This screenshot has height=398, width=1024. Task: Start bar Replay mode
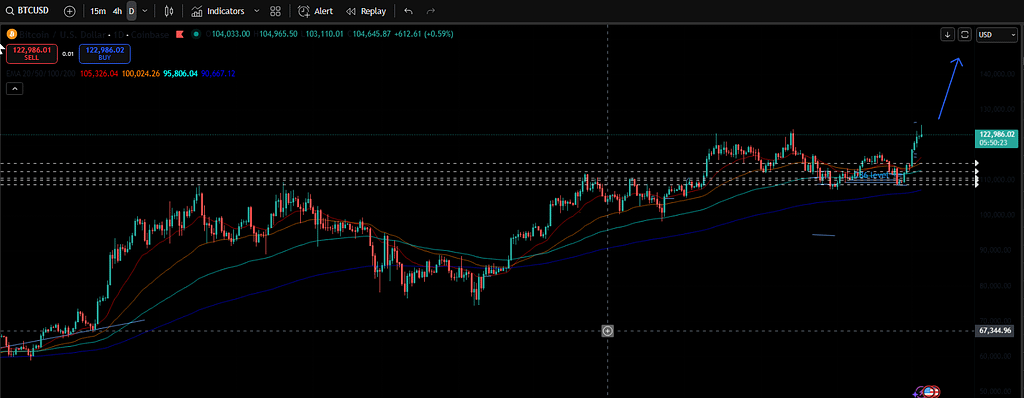click(366, 11)
